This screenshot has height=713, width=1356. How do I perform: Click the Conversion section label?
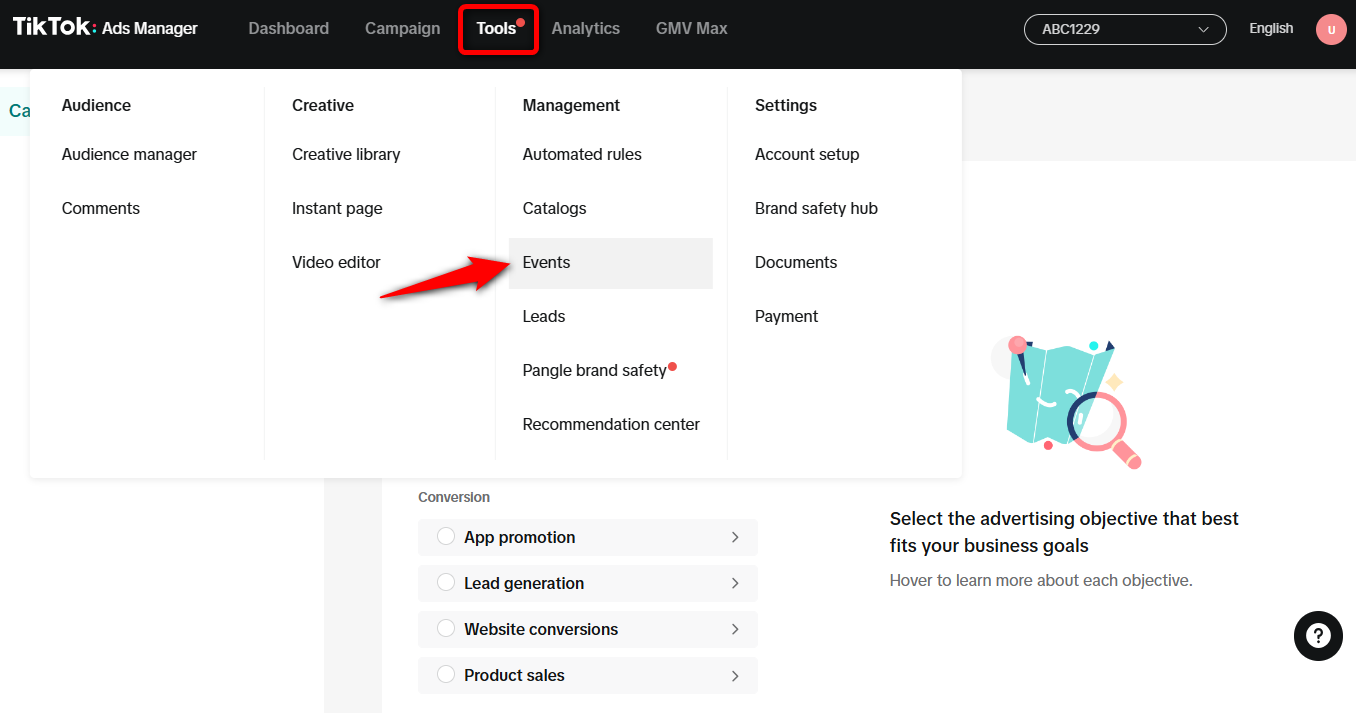[x=454, y=497]
